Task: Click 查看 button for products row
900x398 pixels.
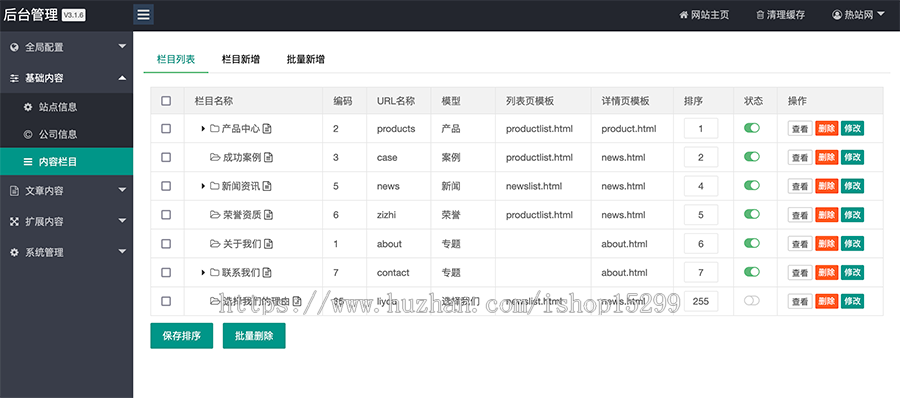Action: (800, 129)
